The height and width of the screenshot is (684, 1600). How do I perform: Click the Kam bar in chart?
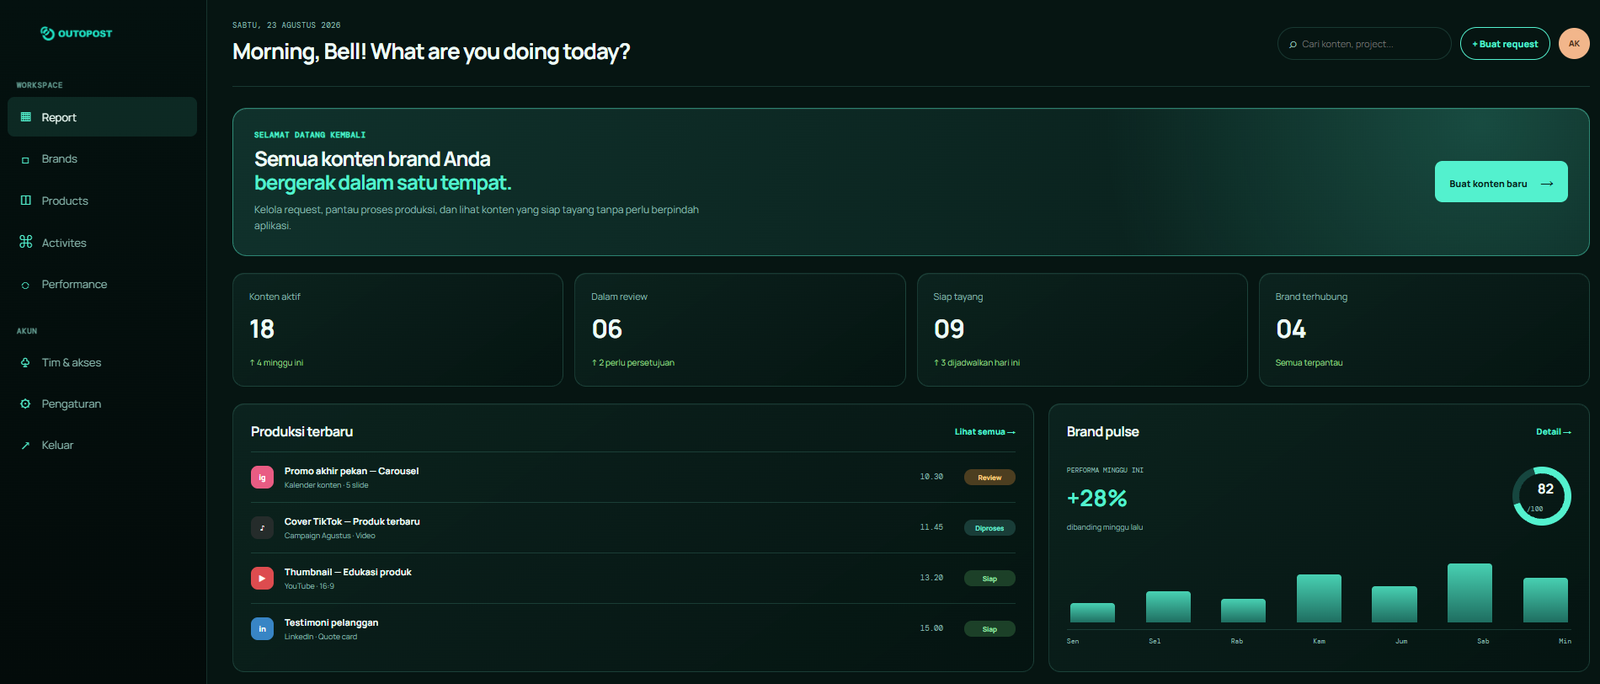1319,599
